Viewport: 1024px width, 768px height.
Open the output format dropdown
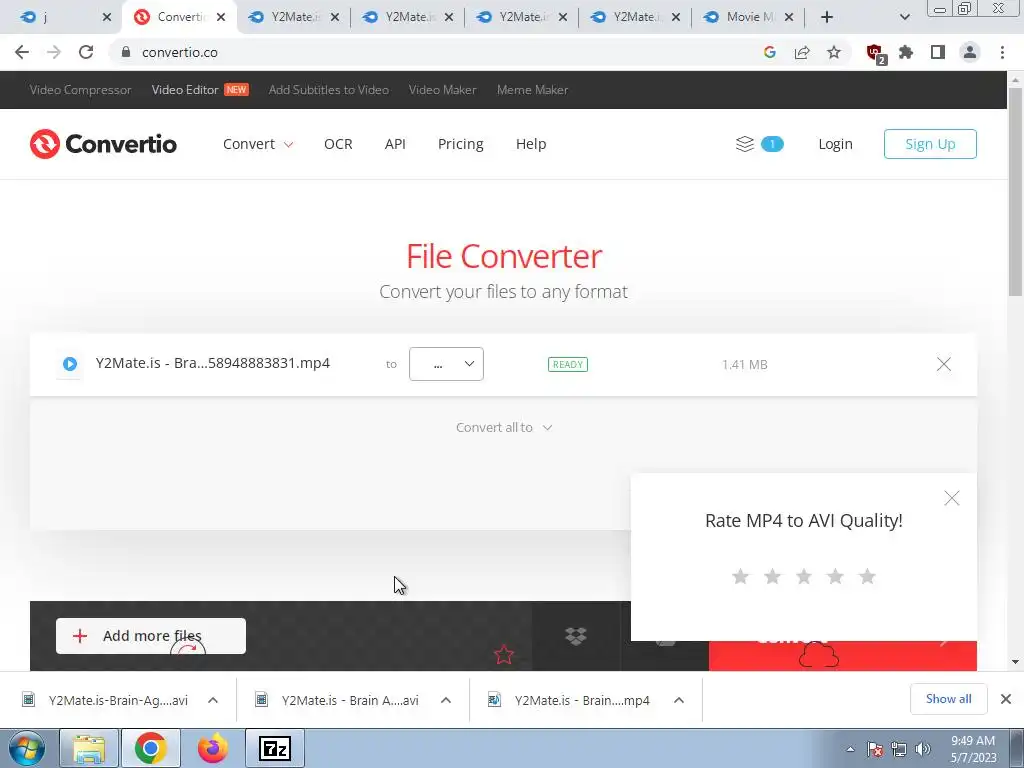coord(446,364)
